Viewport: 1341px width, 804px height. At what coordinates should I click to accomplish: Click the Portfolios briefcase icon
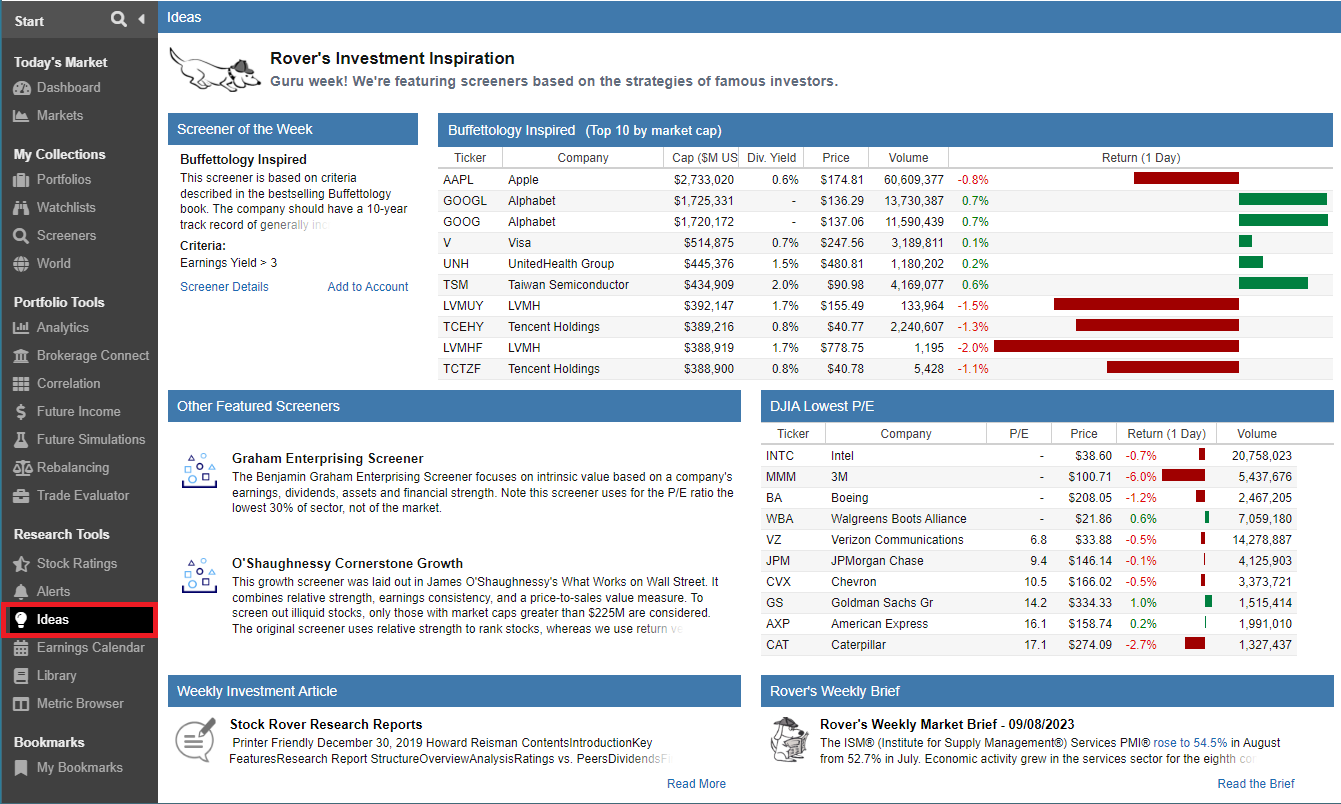pyautogui.click(x=21, y=180)
